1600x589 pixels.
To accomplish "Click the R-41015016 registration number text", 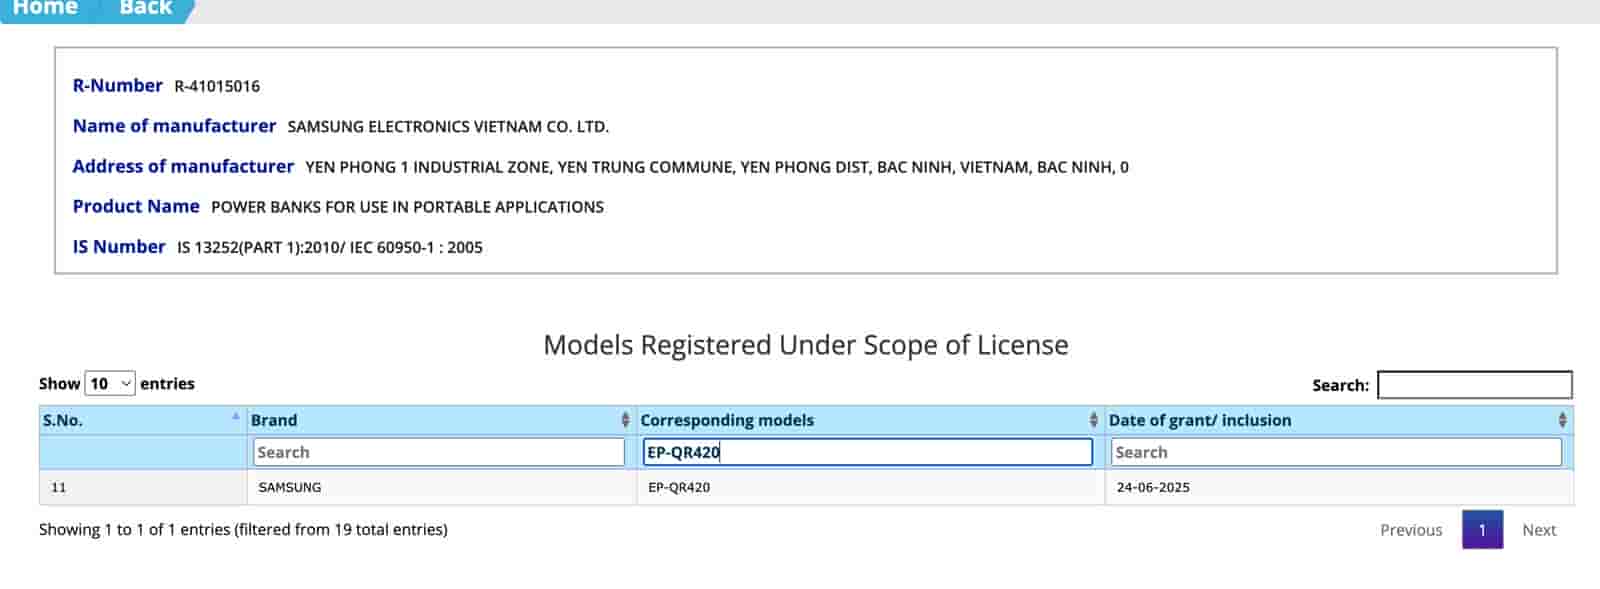I will point(217,86).
